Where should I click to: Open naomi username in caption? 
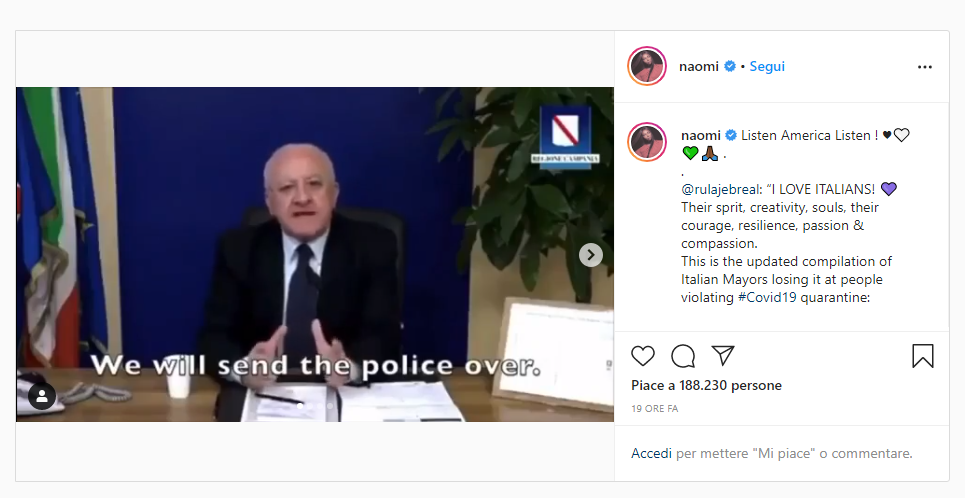701,135
